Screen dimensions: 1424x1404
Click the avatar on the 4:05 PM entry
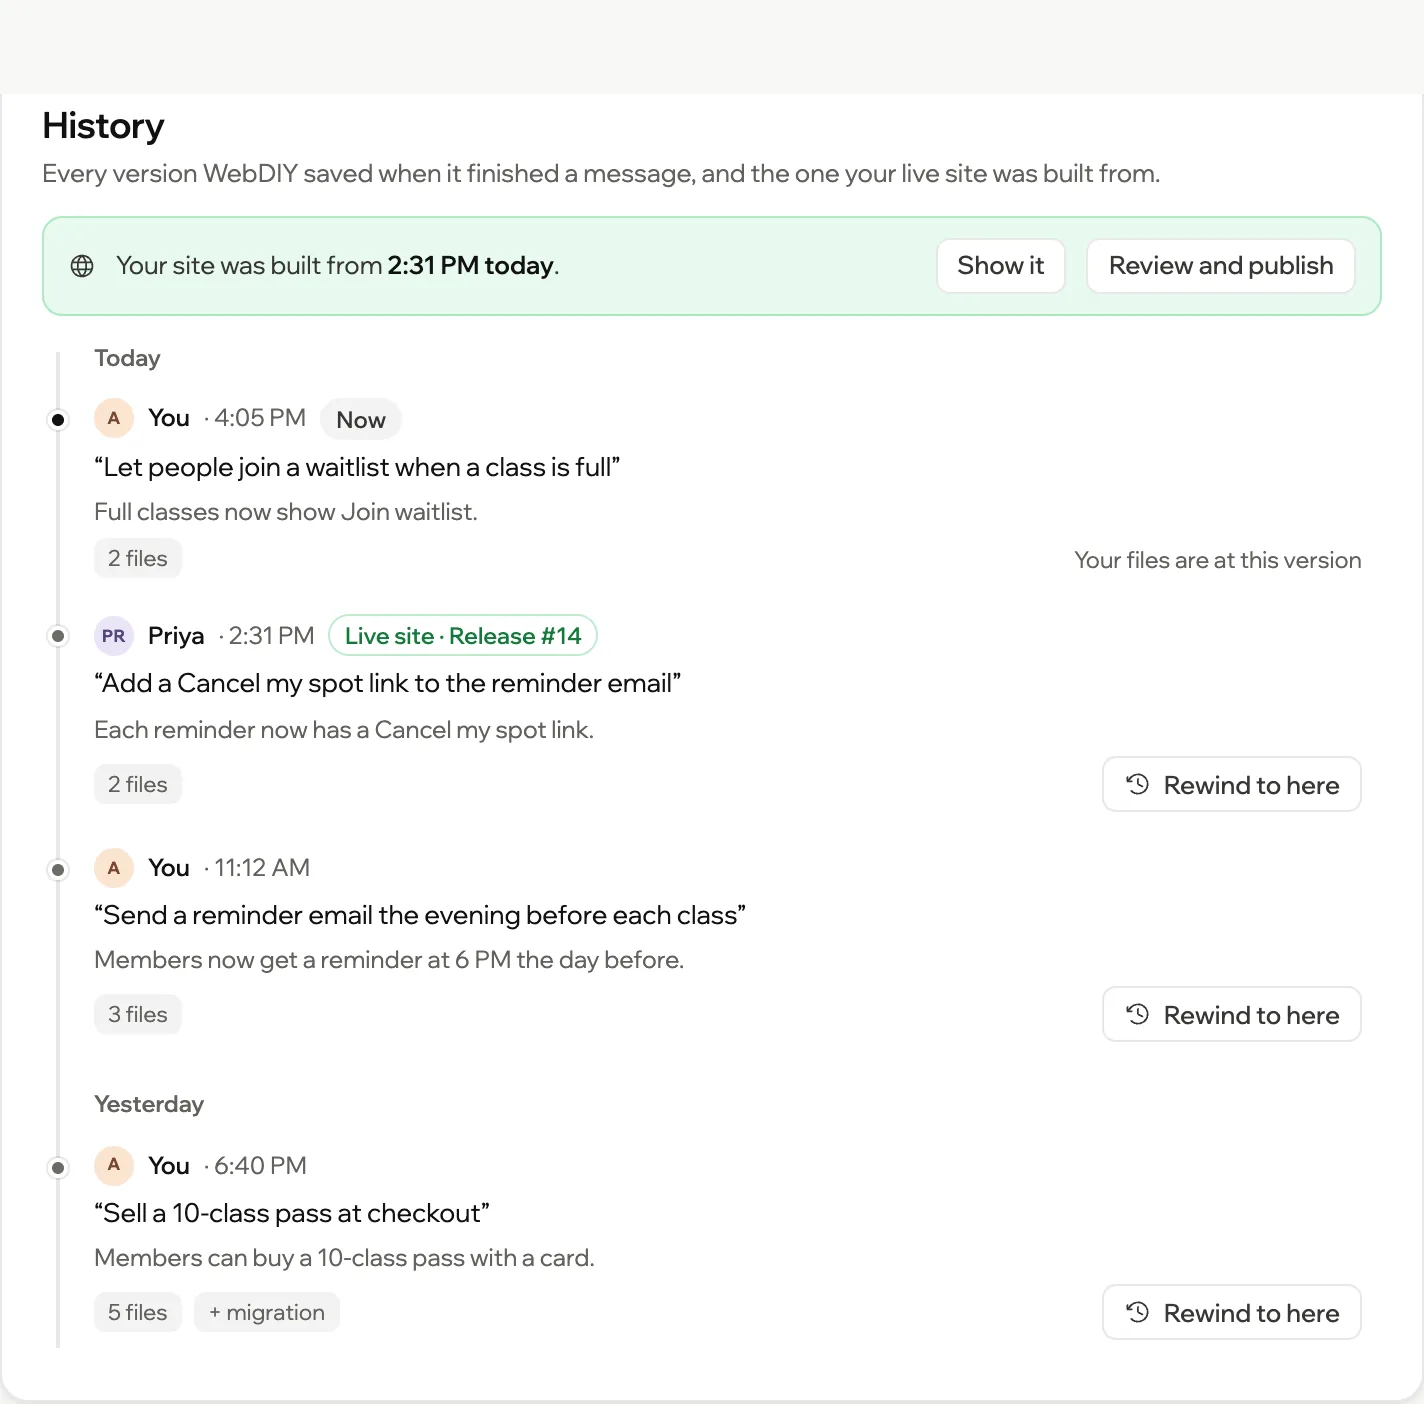tap(114, 418)
